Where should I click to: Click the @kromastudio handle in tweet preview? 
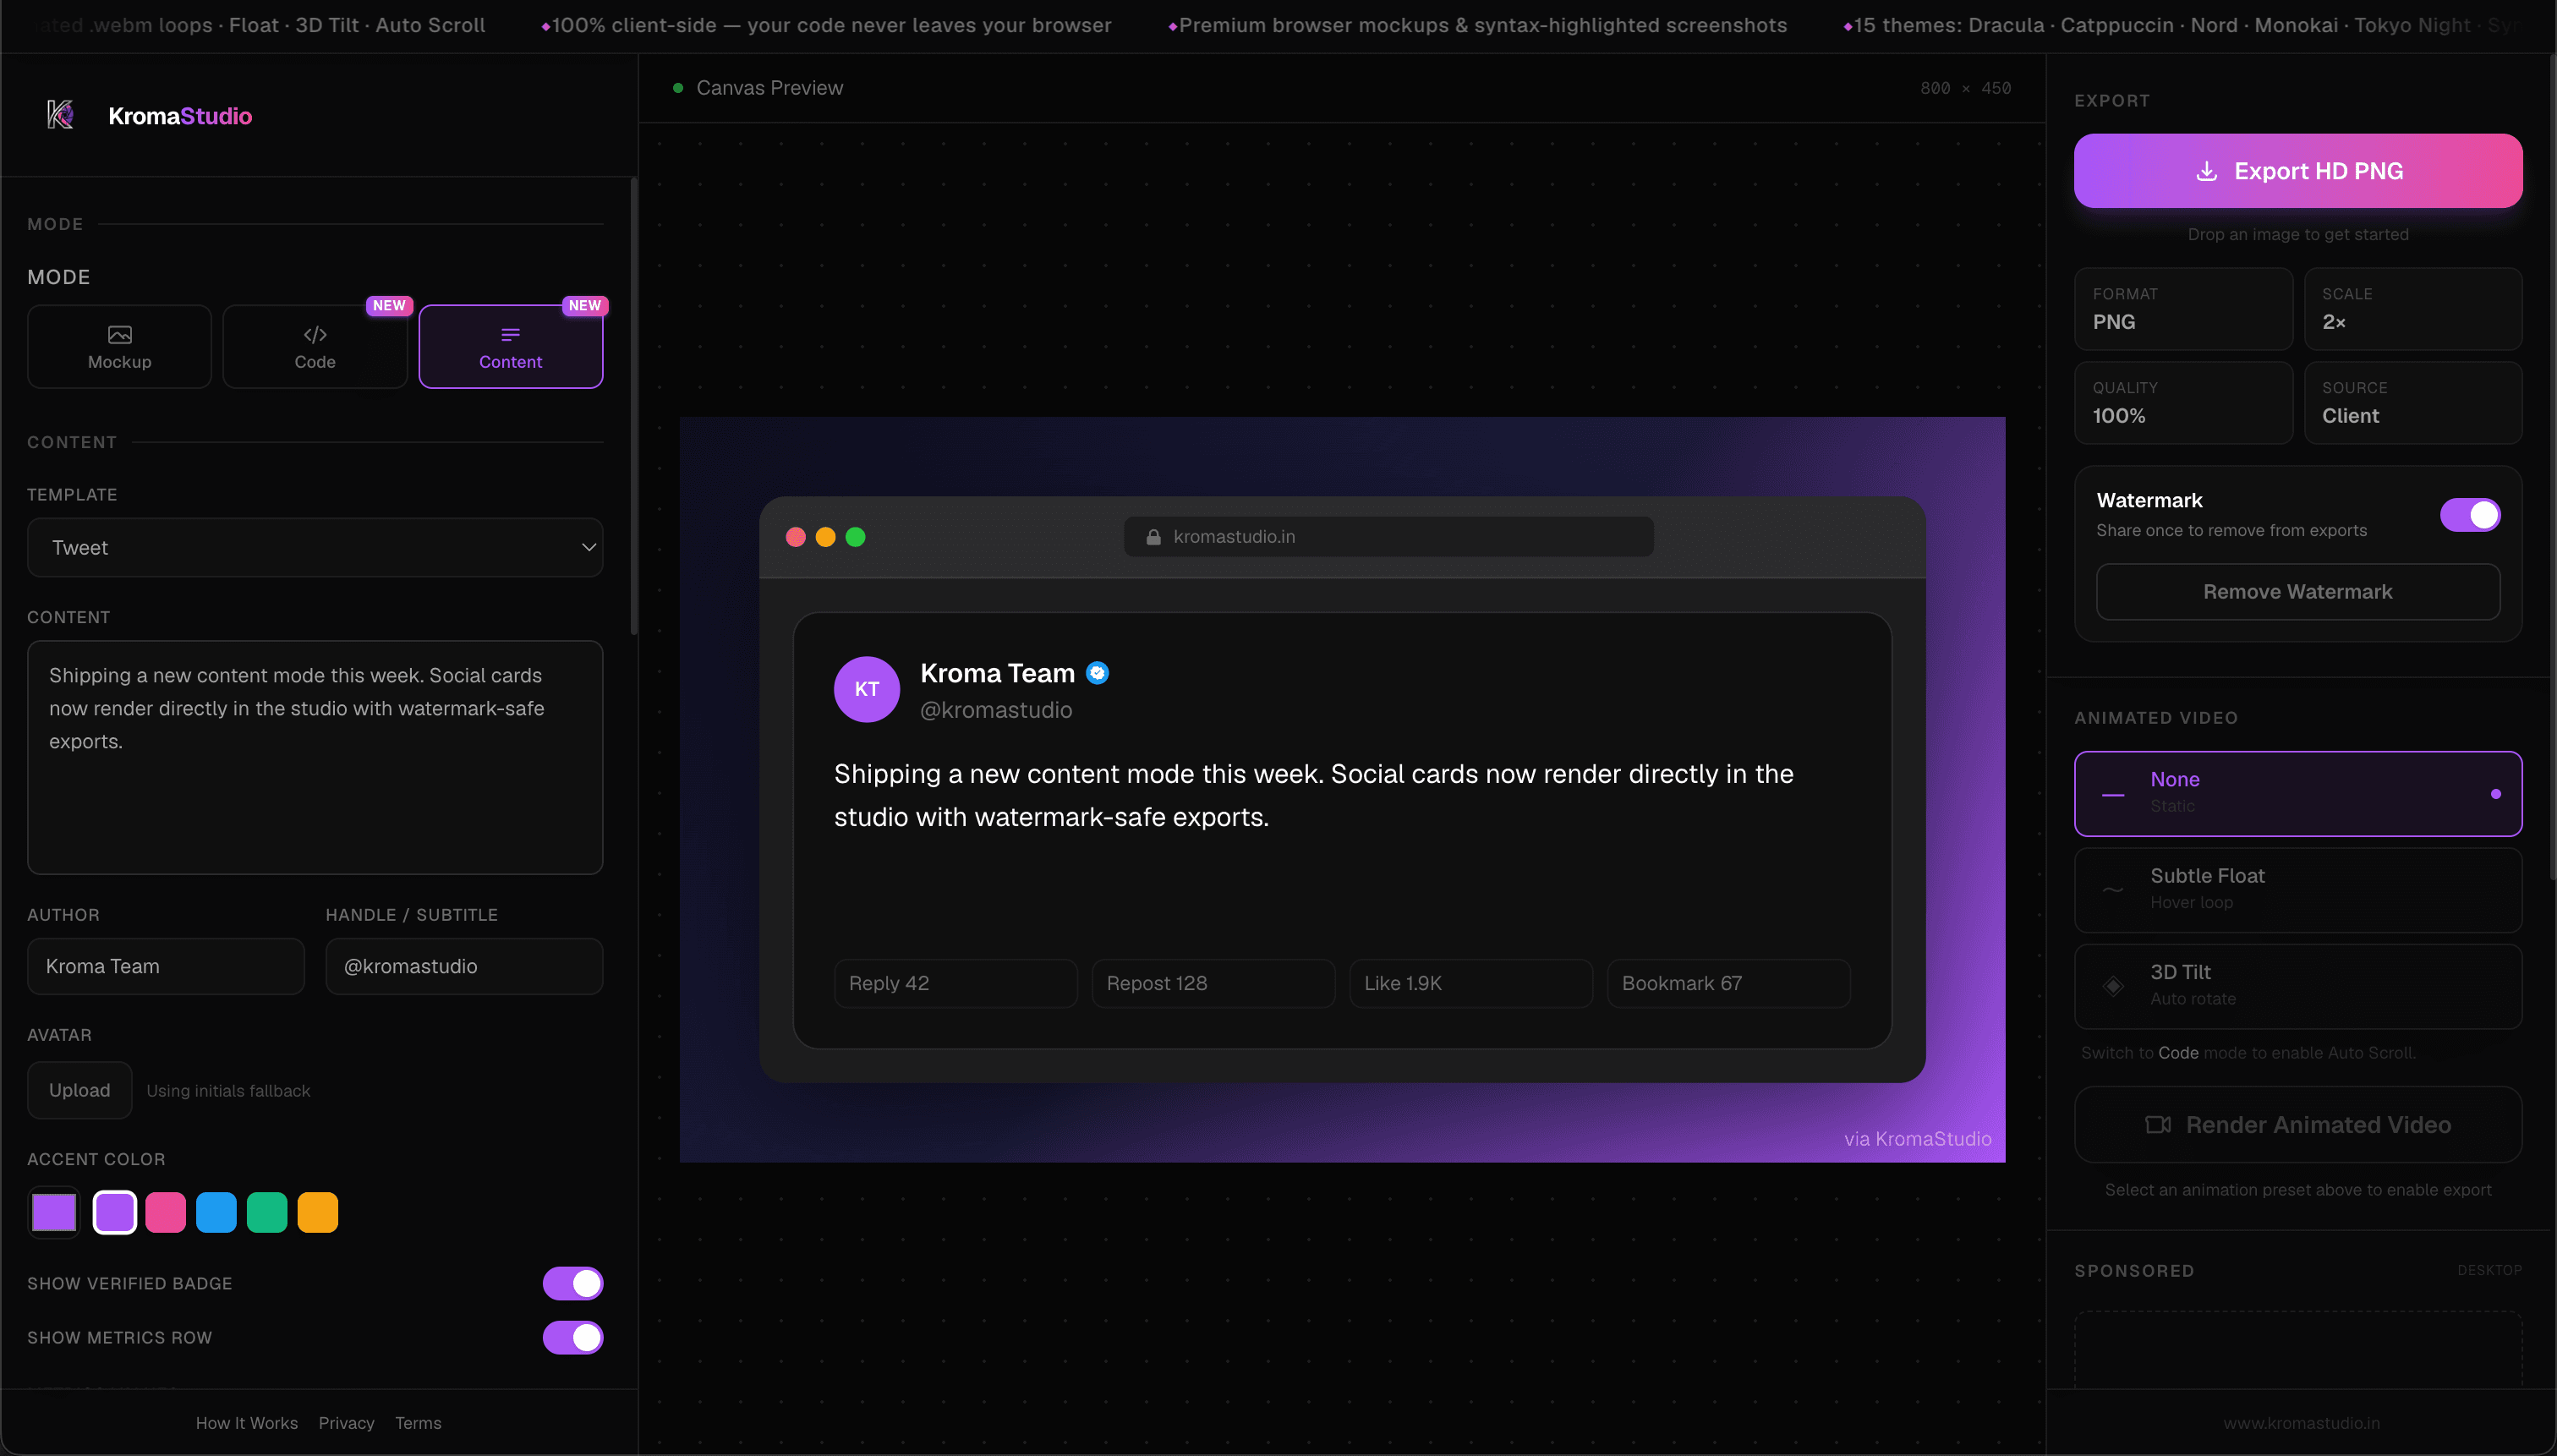point(996,710)
